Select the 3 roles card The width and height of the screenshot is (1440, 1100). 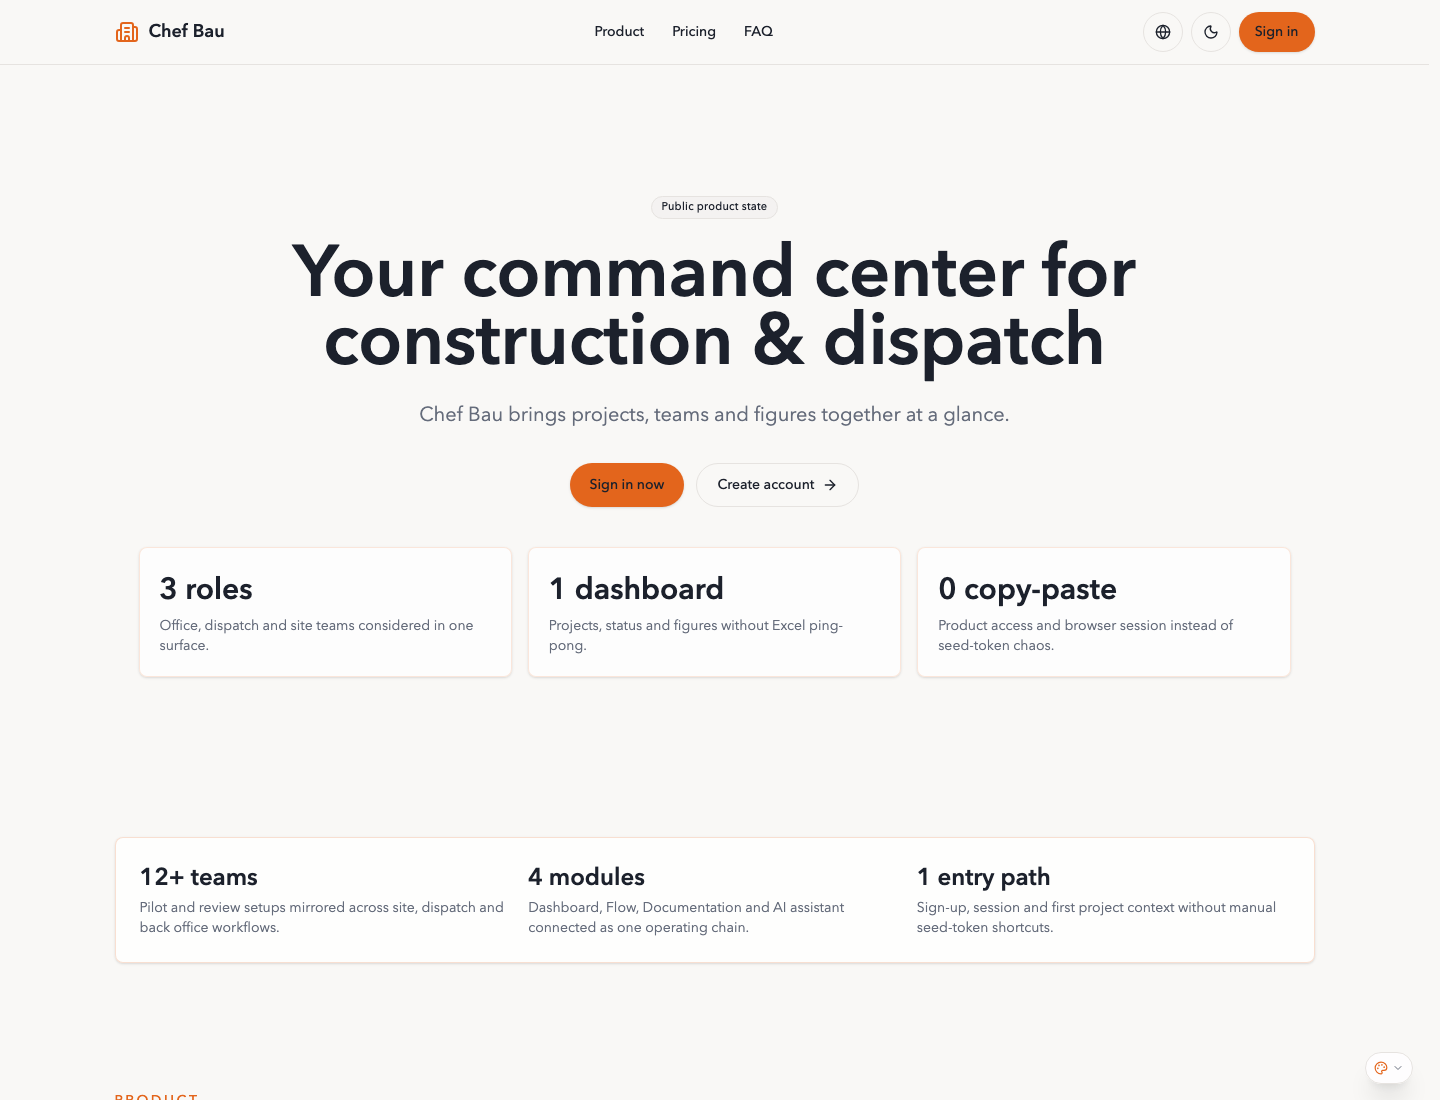point(325,612)
